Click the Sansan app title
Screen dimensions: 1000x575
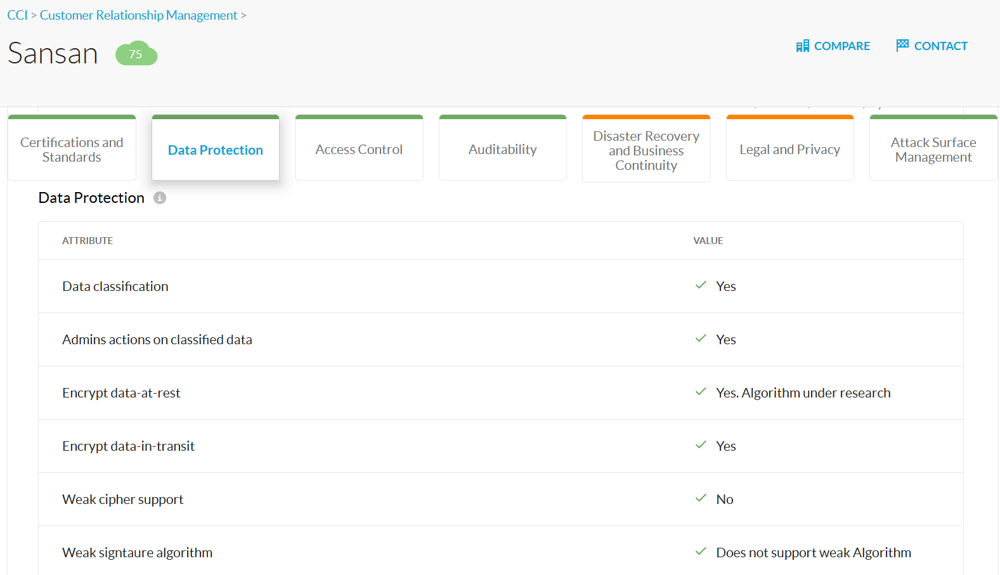53,54
